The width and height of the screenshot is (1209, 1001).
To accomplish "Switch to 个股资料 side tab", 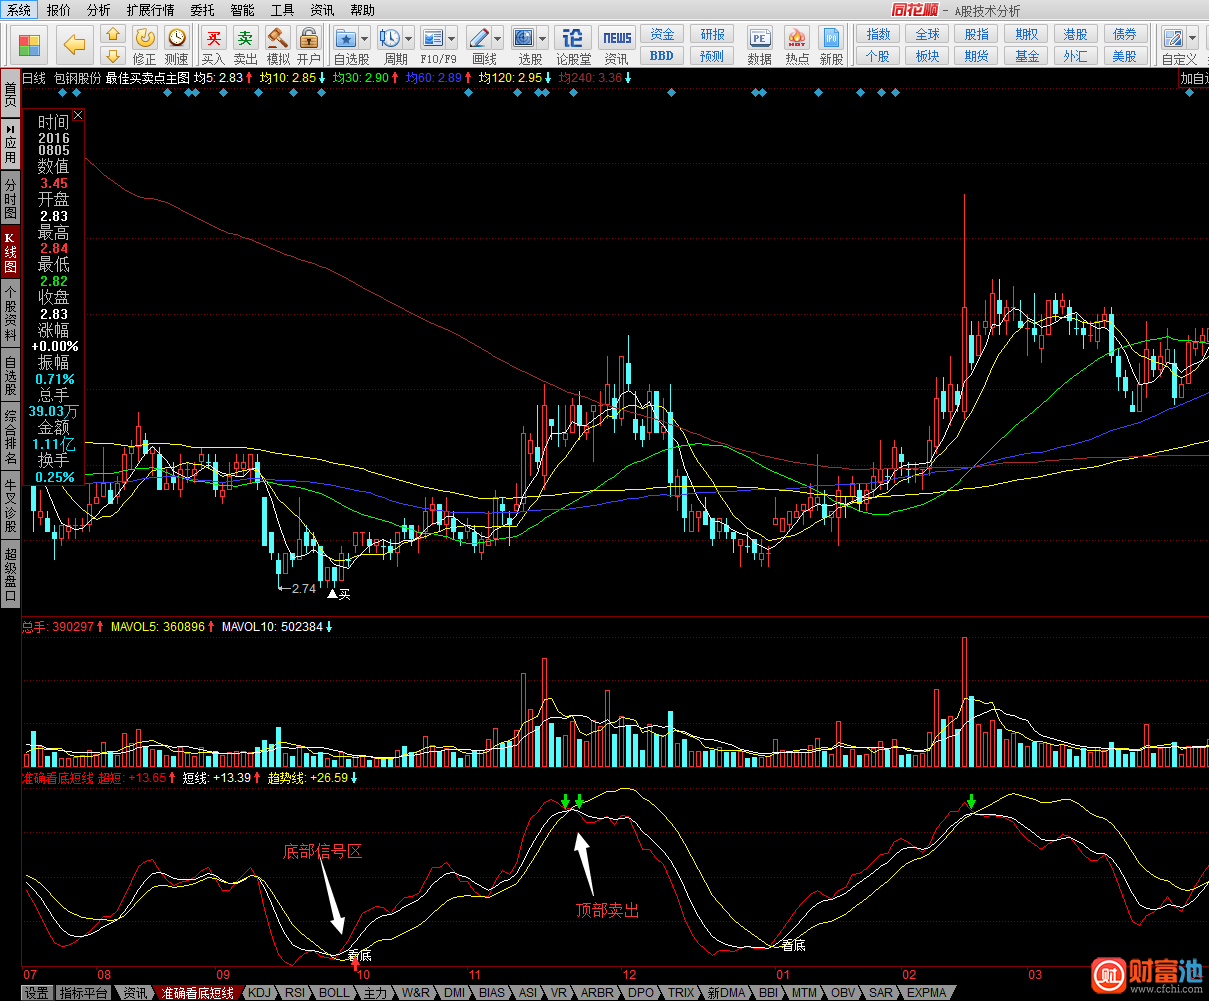I will (10, 313).
